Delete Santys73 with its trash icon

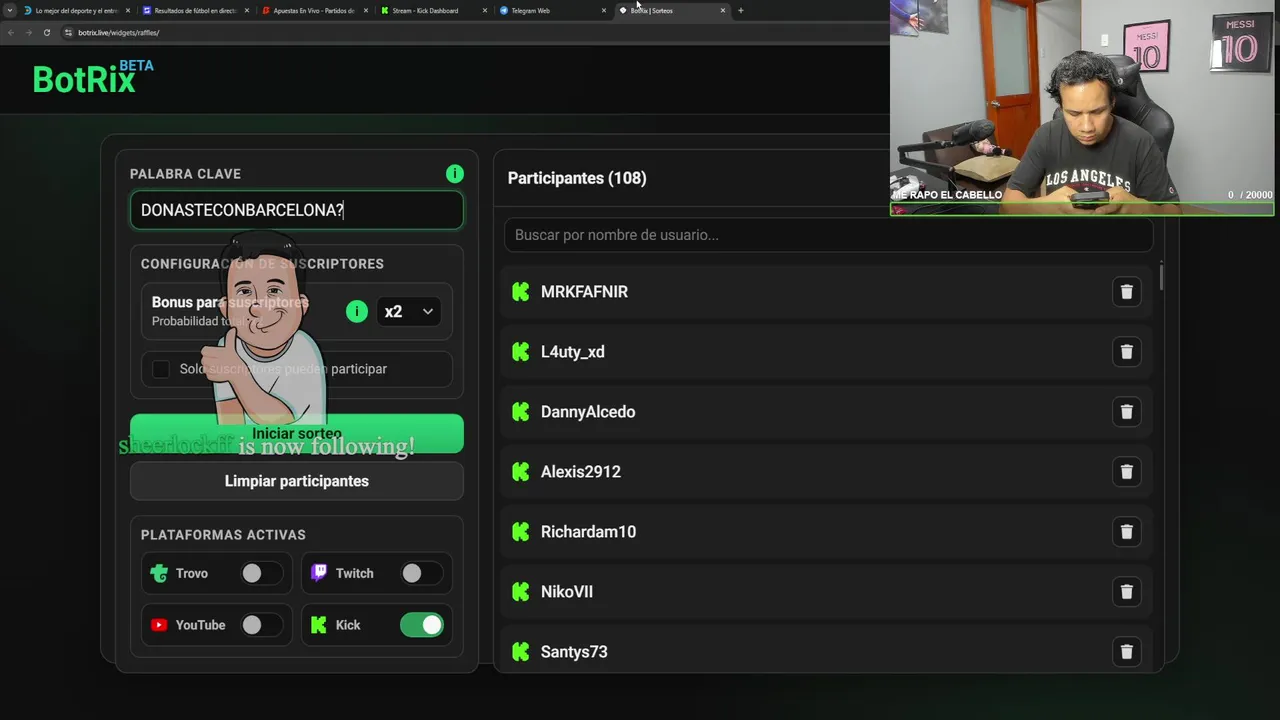click(x=1126, y=652)
